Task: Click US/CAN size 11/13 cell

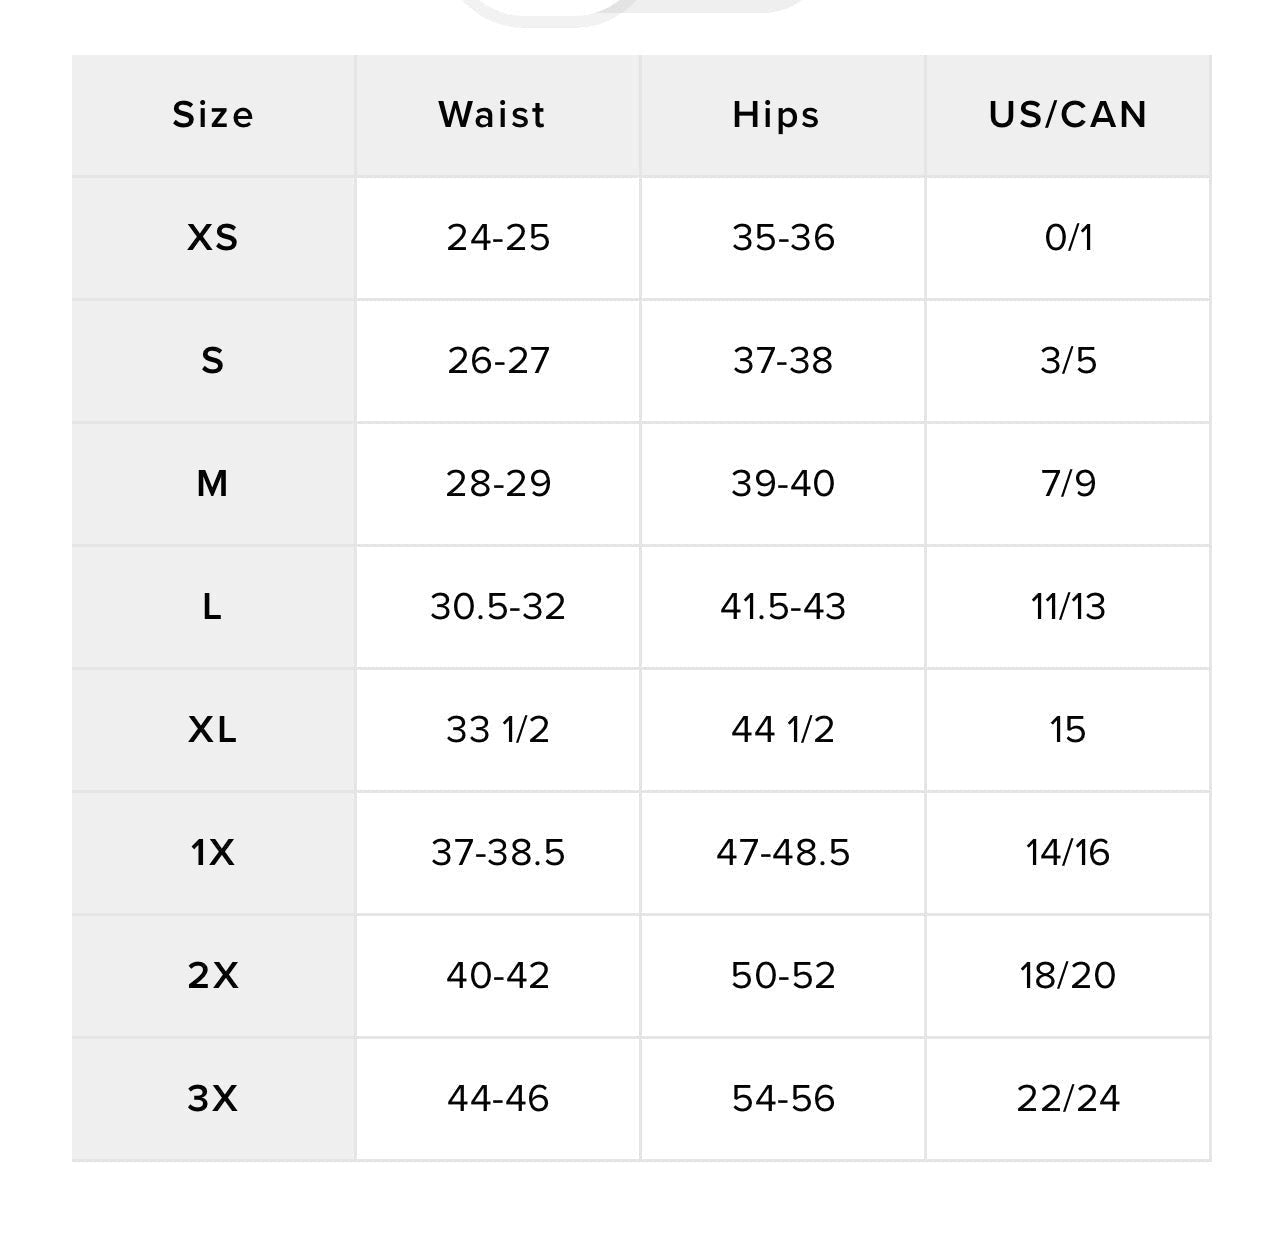Action: pyautogui.click(x=1068, y=607)
